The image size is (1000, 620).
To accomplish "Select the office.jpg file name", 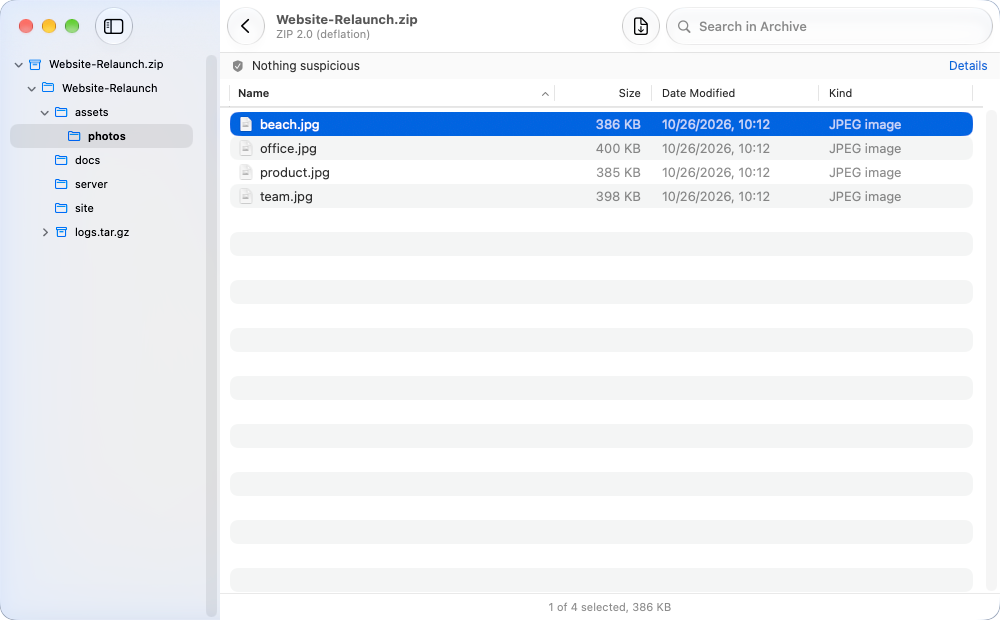I will coord(288,149).
